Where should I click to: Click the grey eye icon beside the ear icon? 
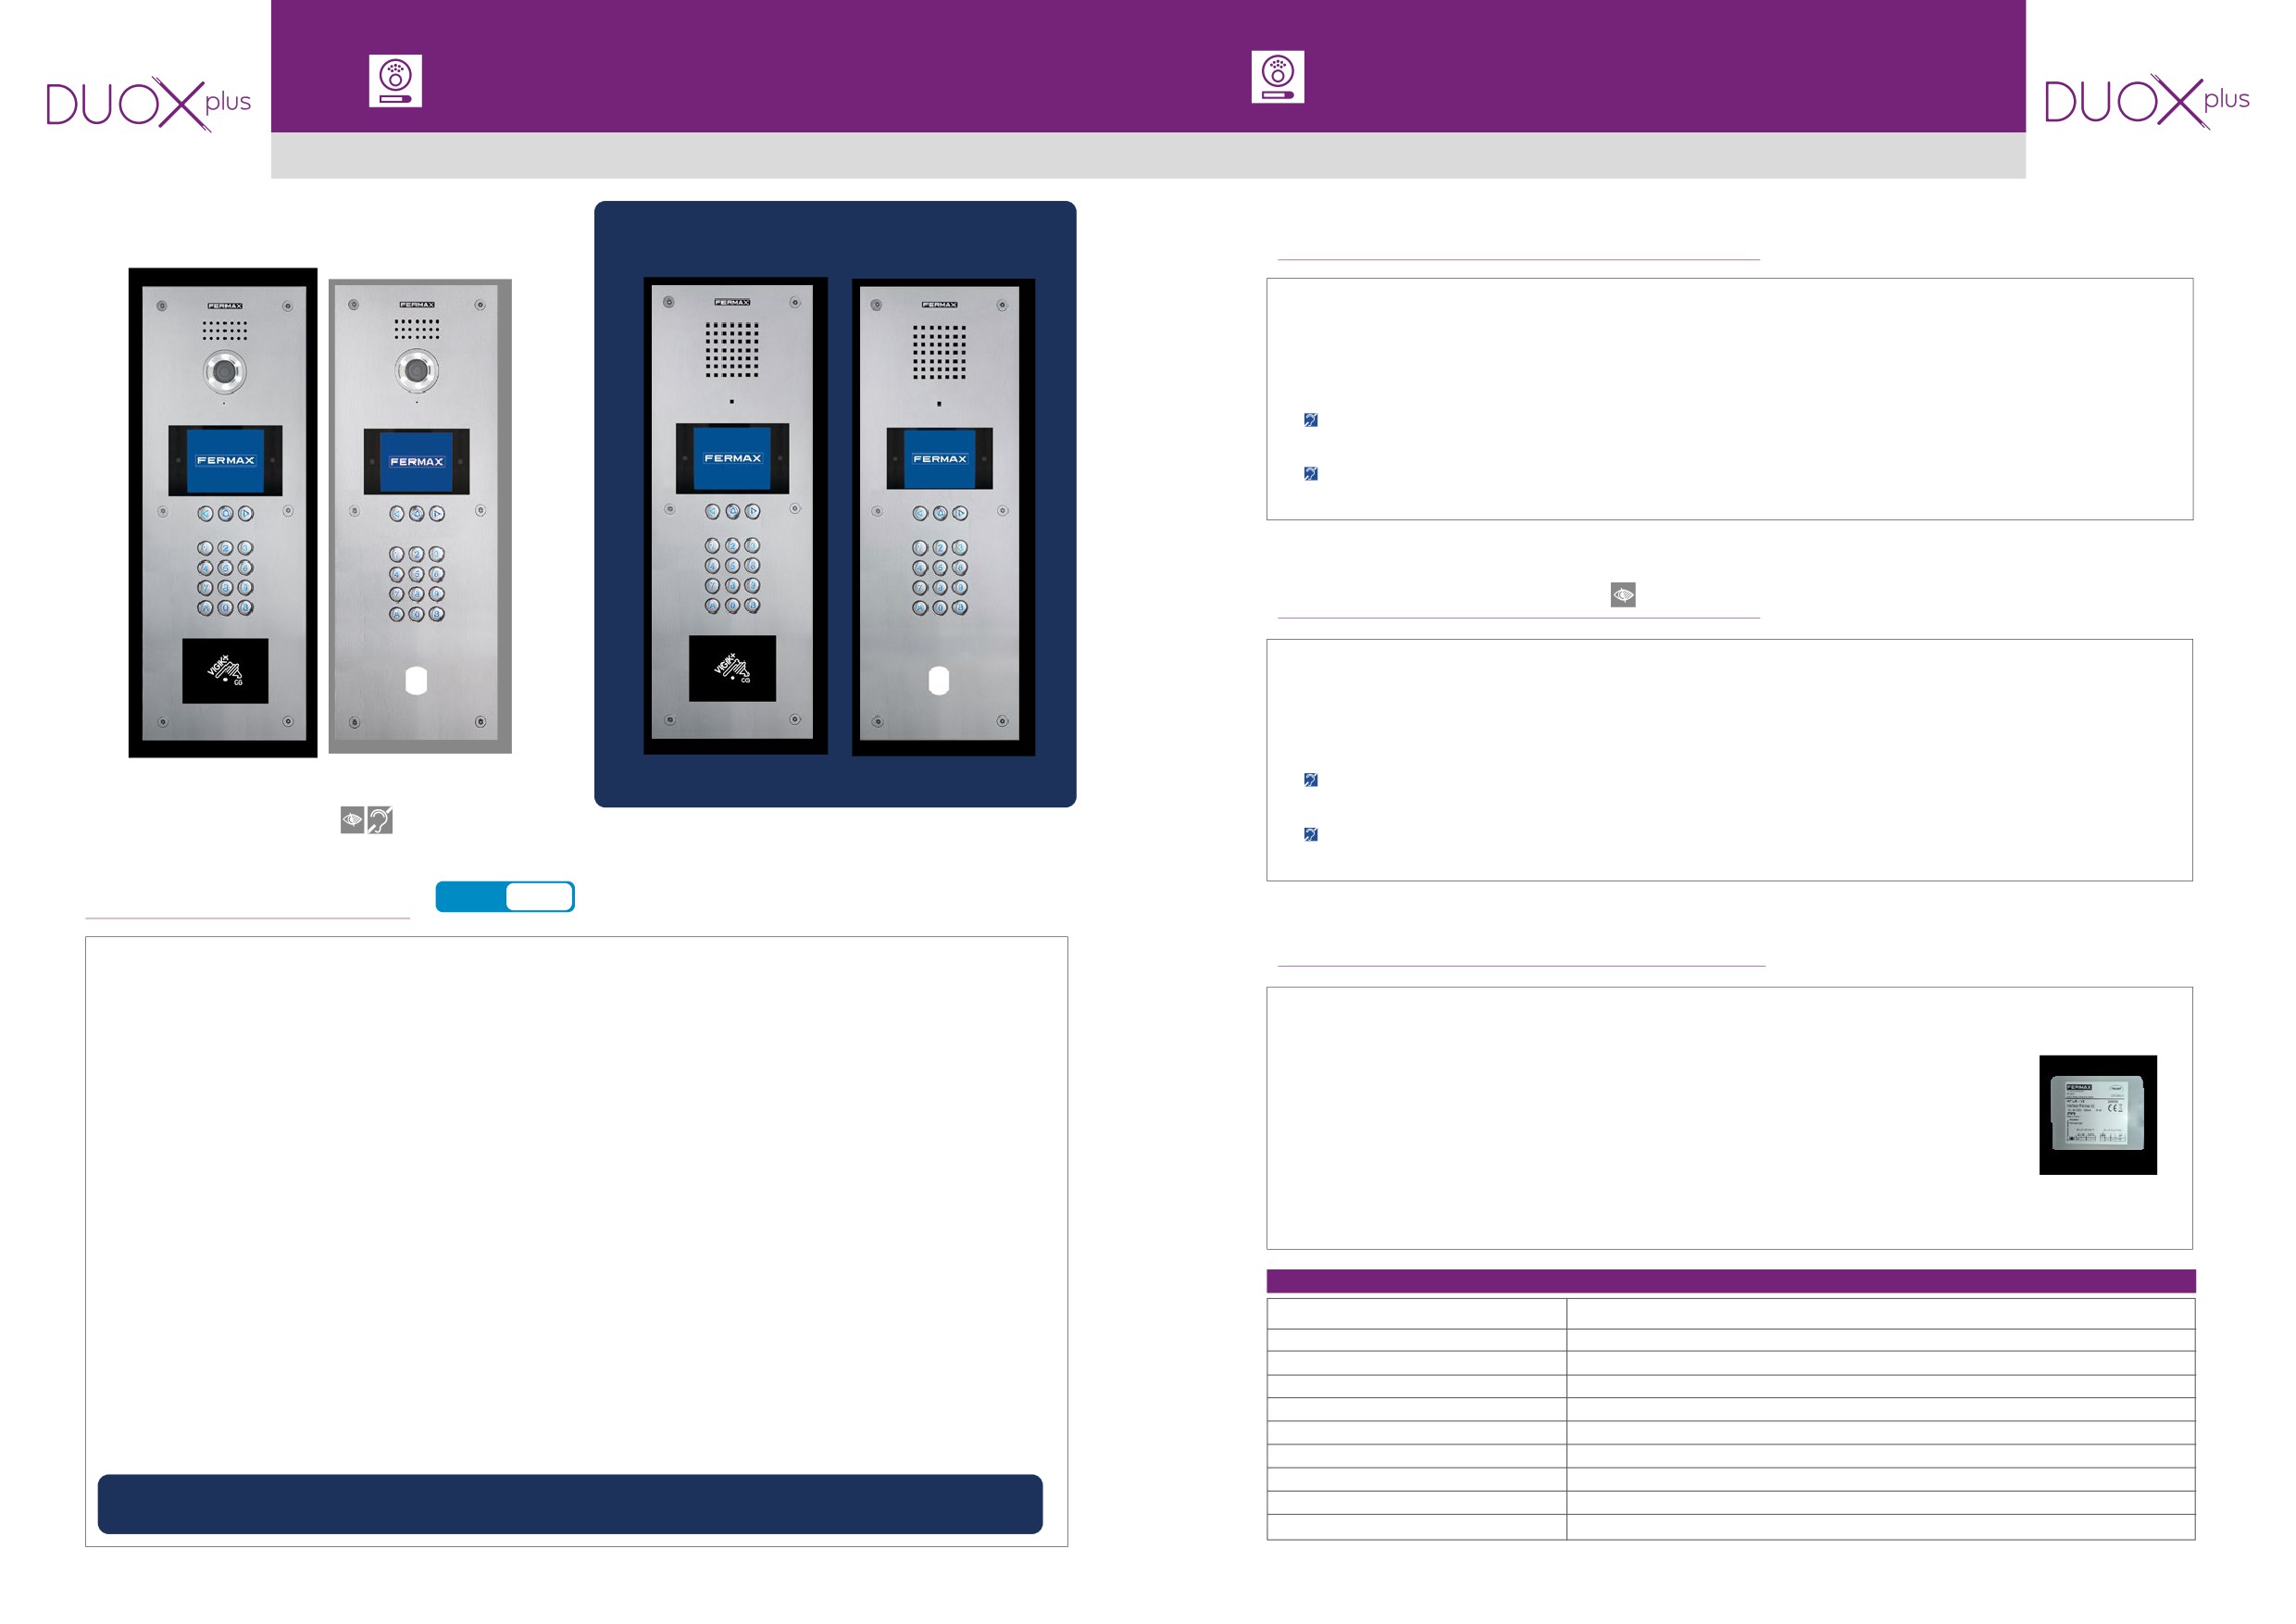click(352, 820)
